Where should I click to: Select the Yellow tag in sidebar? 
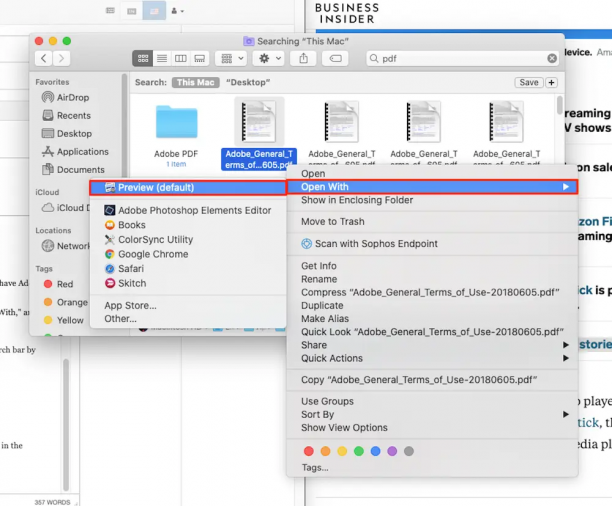64,320
